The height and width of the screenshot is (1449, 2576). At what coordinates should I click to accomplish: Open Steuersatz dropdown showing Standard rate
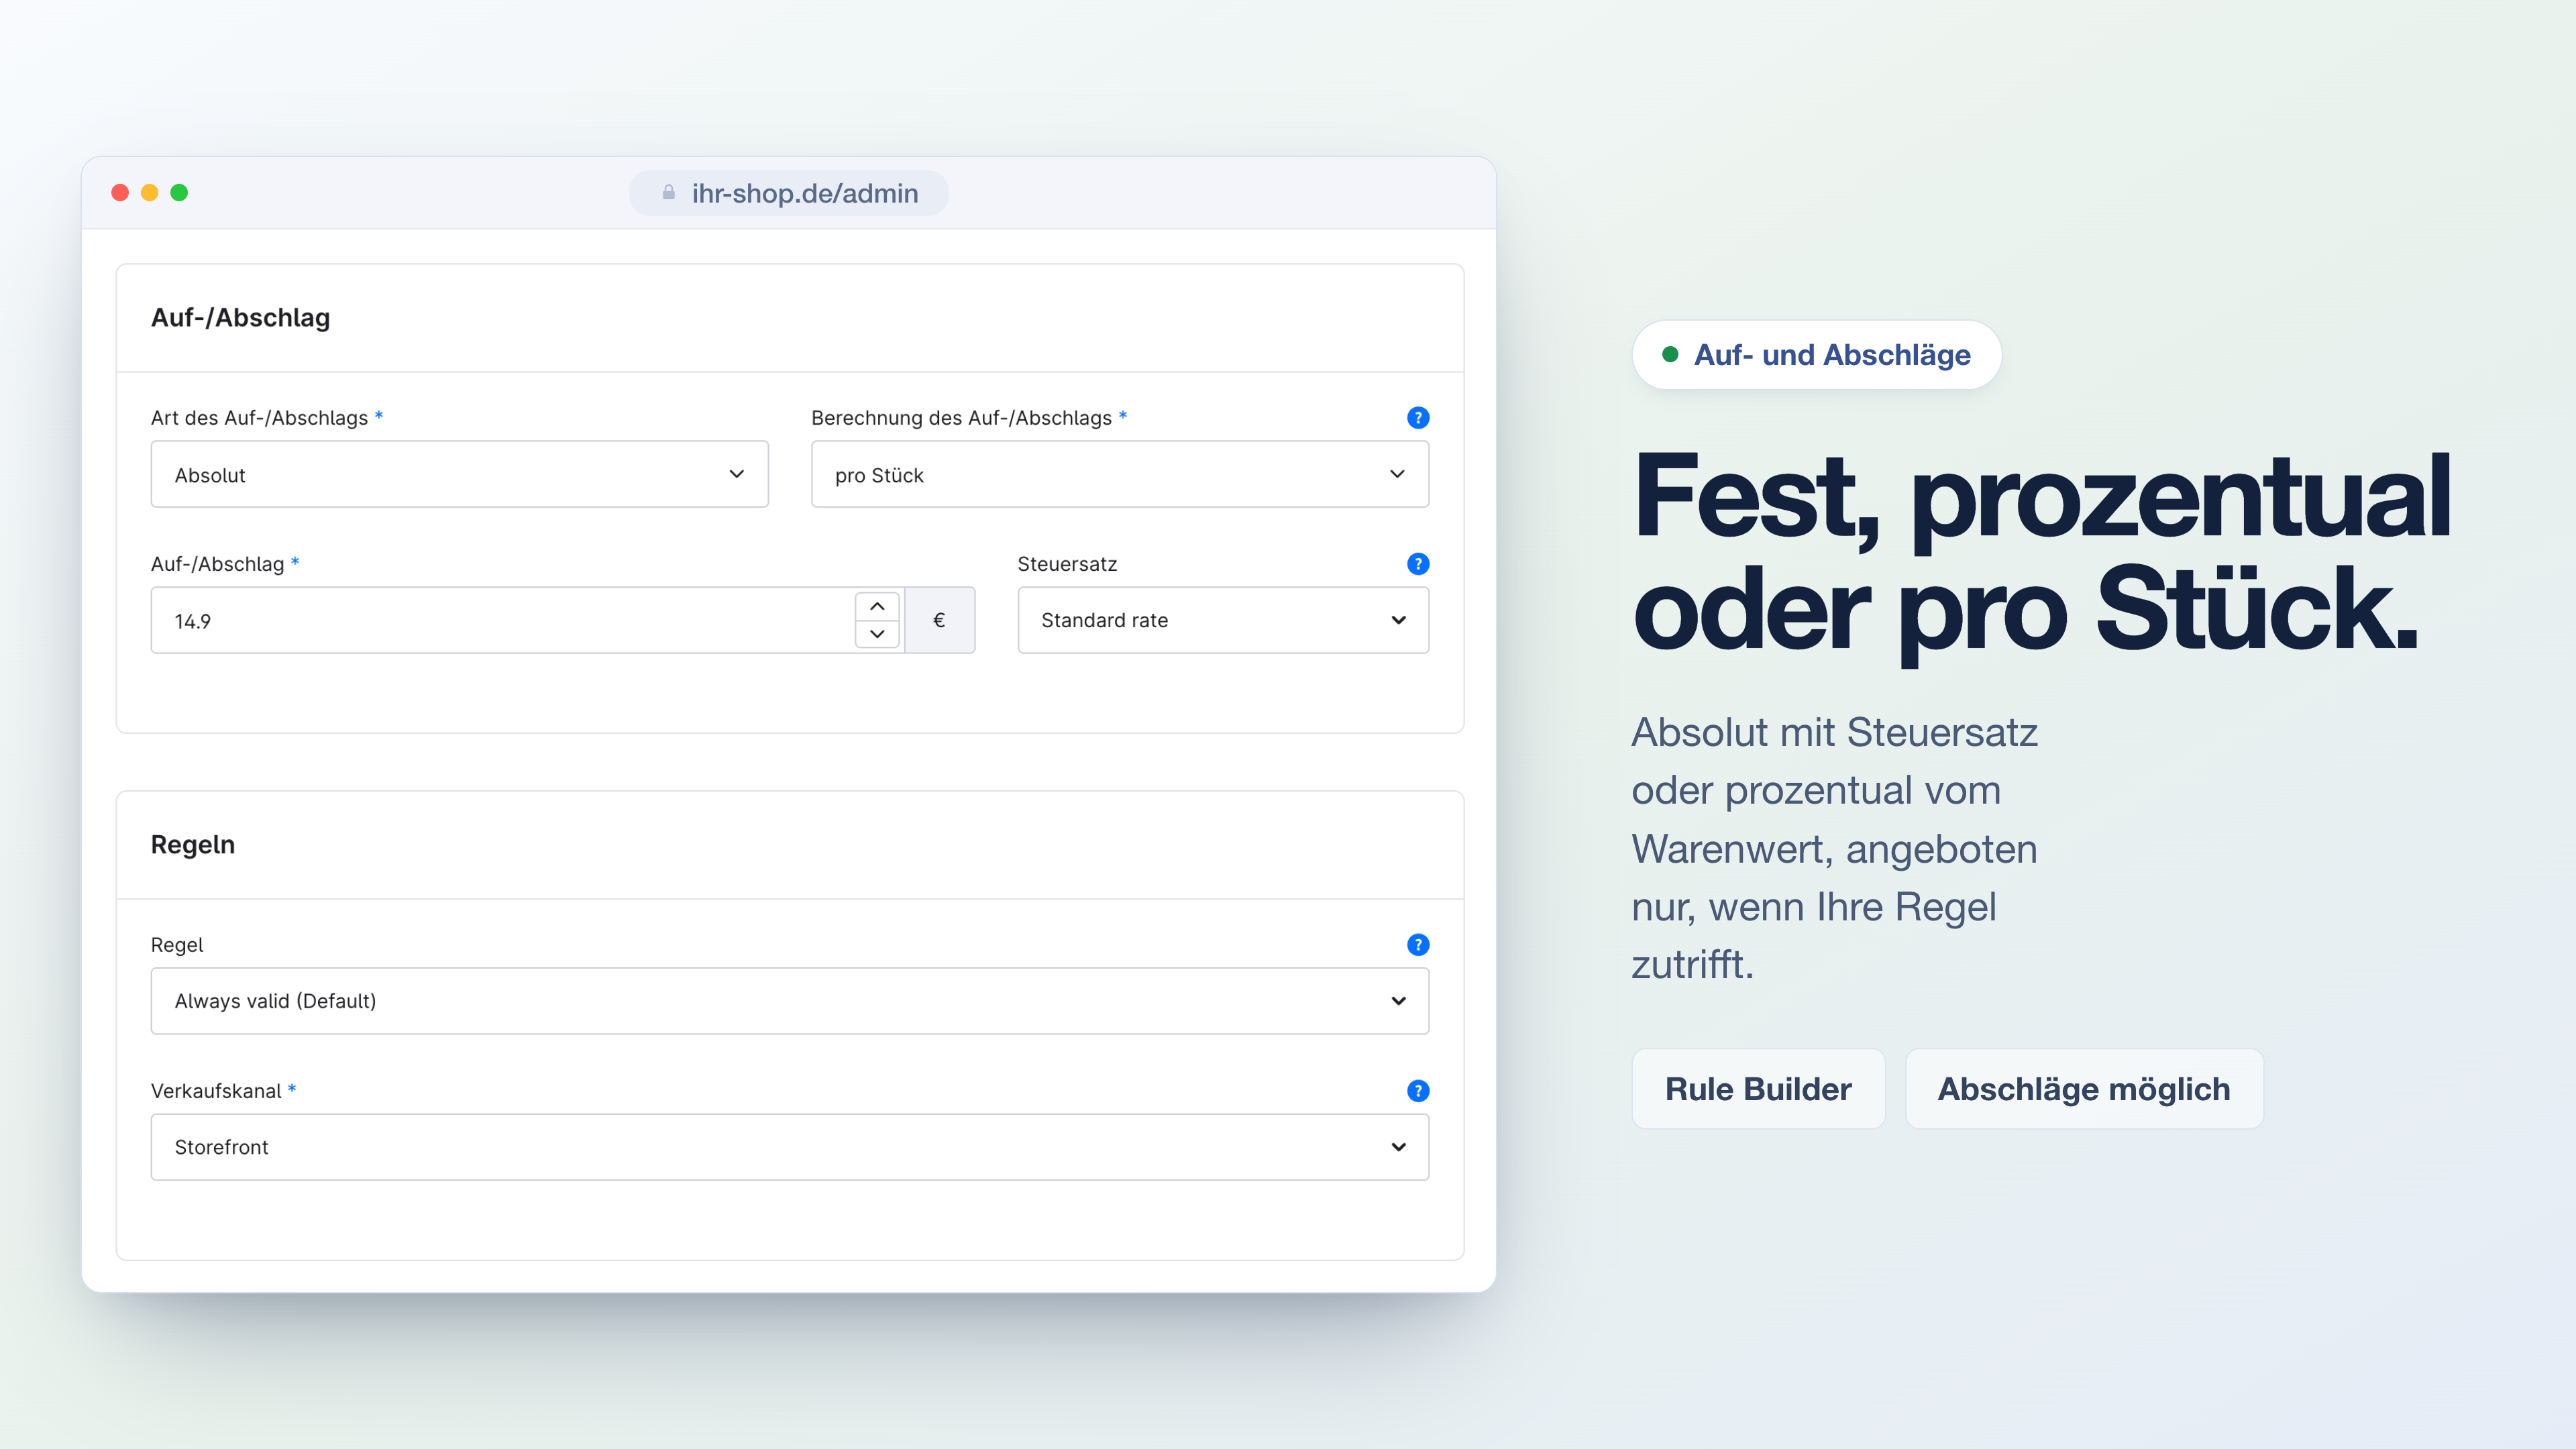[1222, 620]
